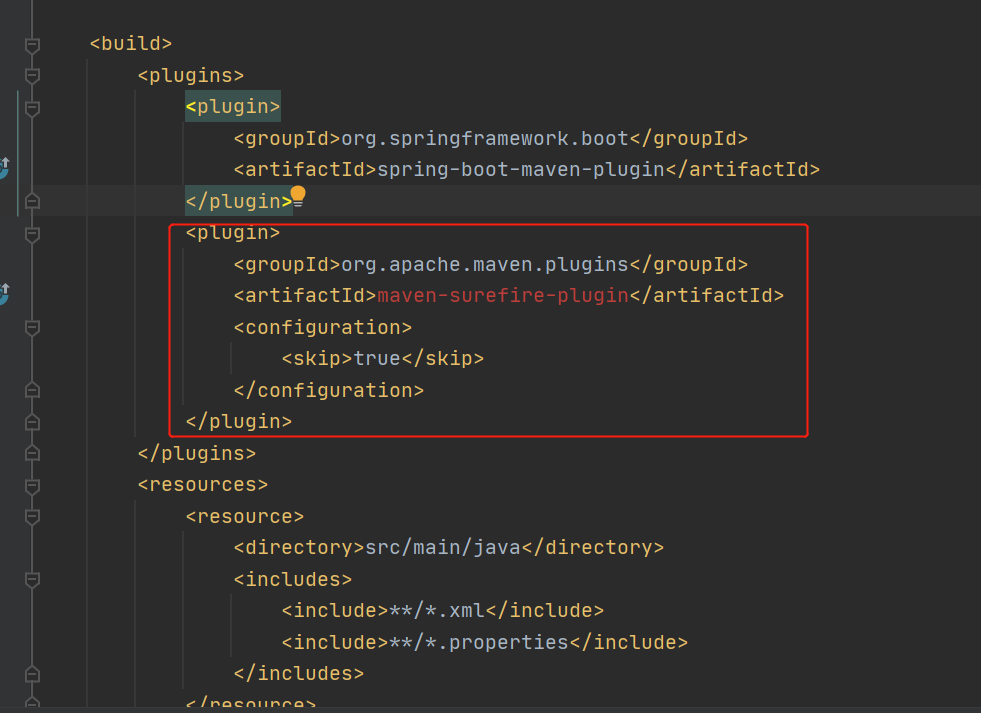Collapse the <build> block fold arrow
The width and height of the screenshot is (981, 713).
(x=31, y=43)
